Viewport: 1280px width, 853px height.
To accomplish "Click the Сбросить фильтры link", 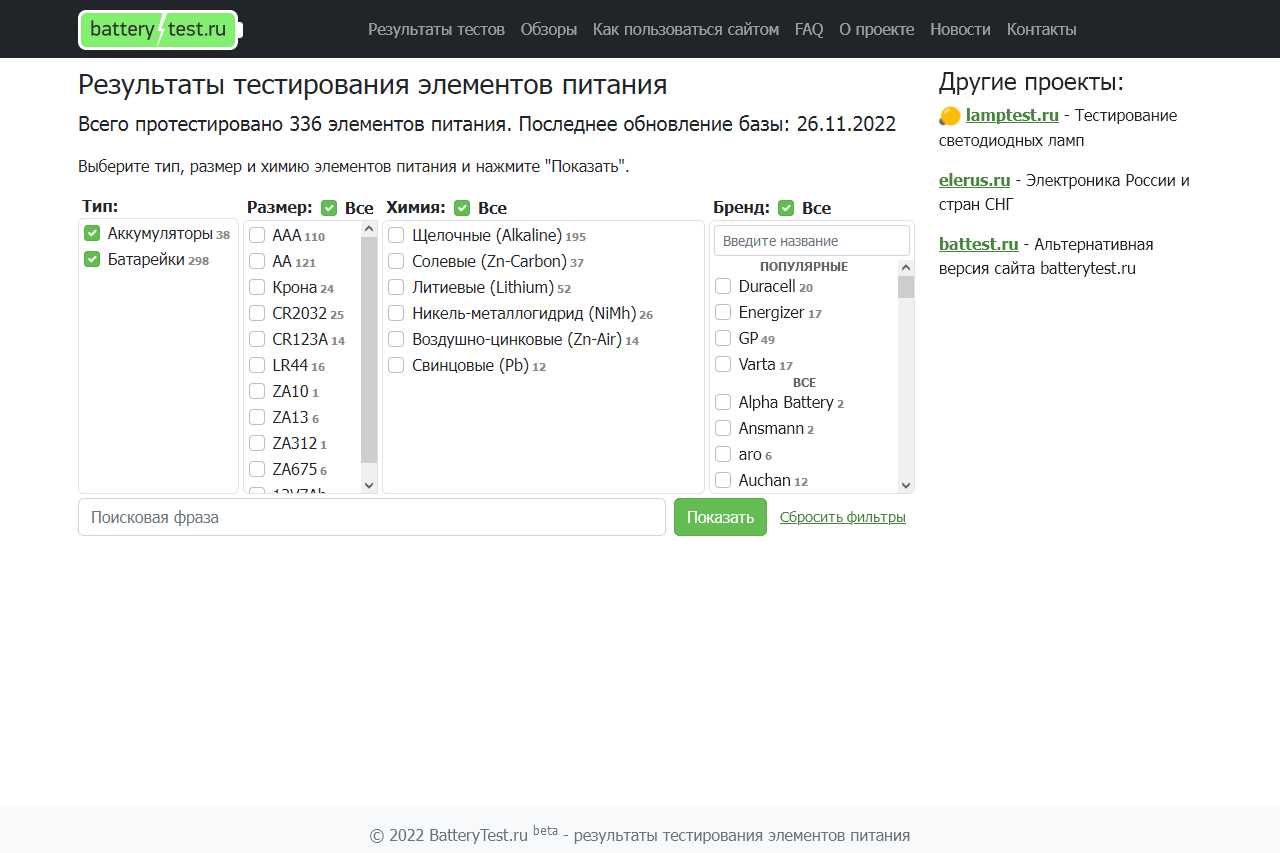I will click(843, 517).
